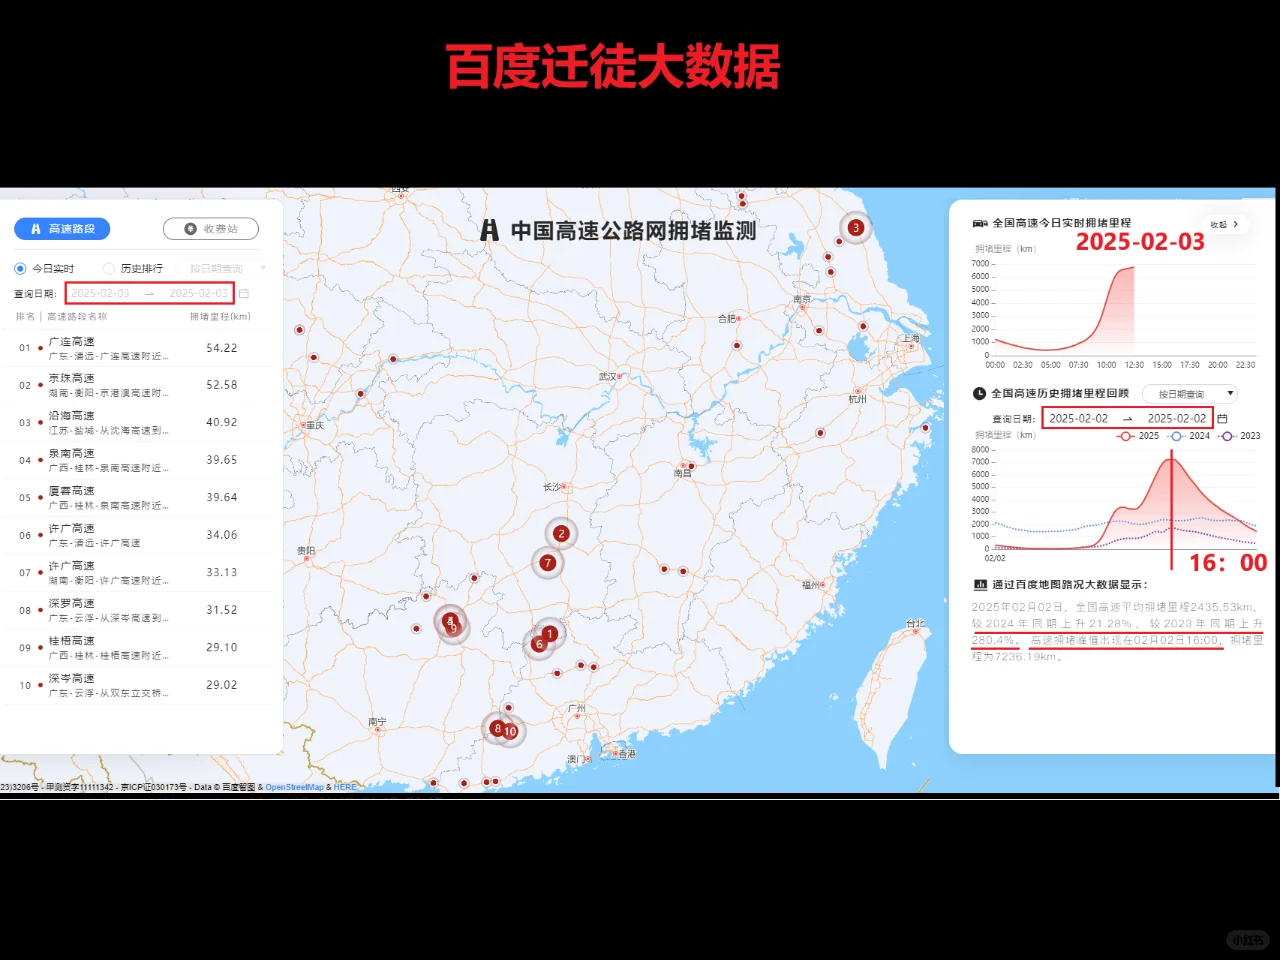Select map marker number 3
Screen dimensions: 1280x960
coord(855,228)
